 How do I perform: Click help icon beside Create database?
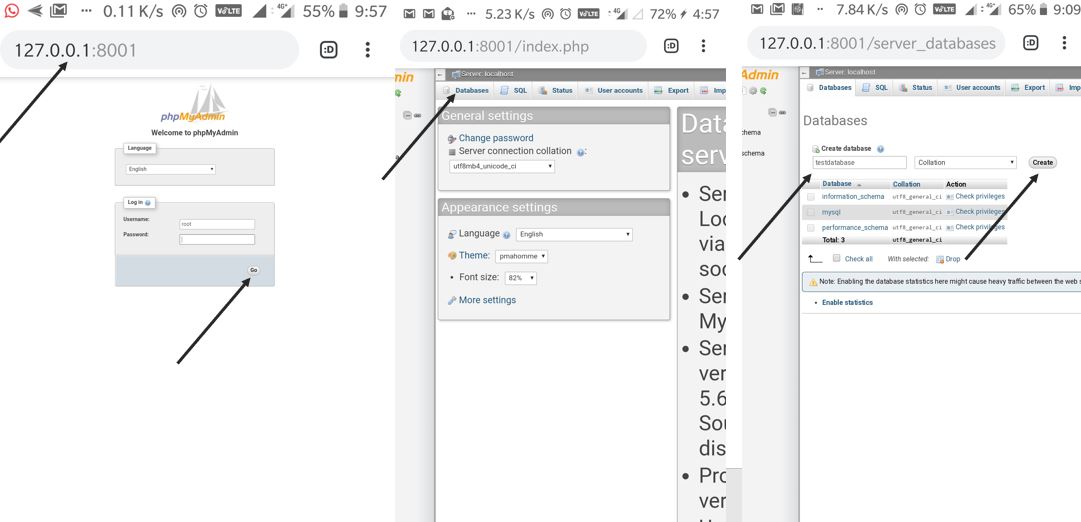(x=880, y=149)
